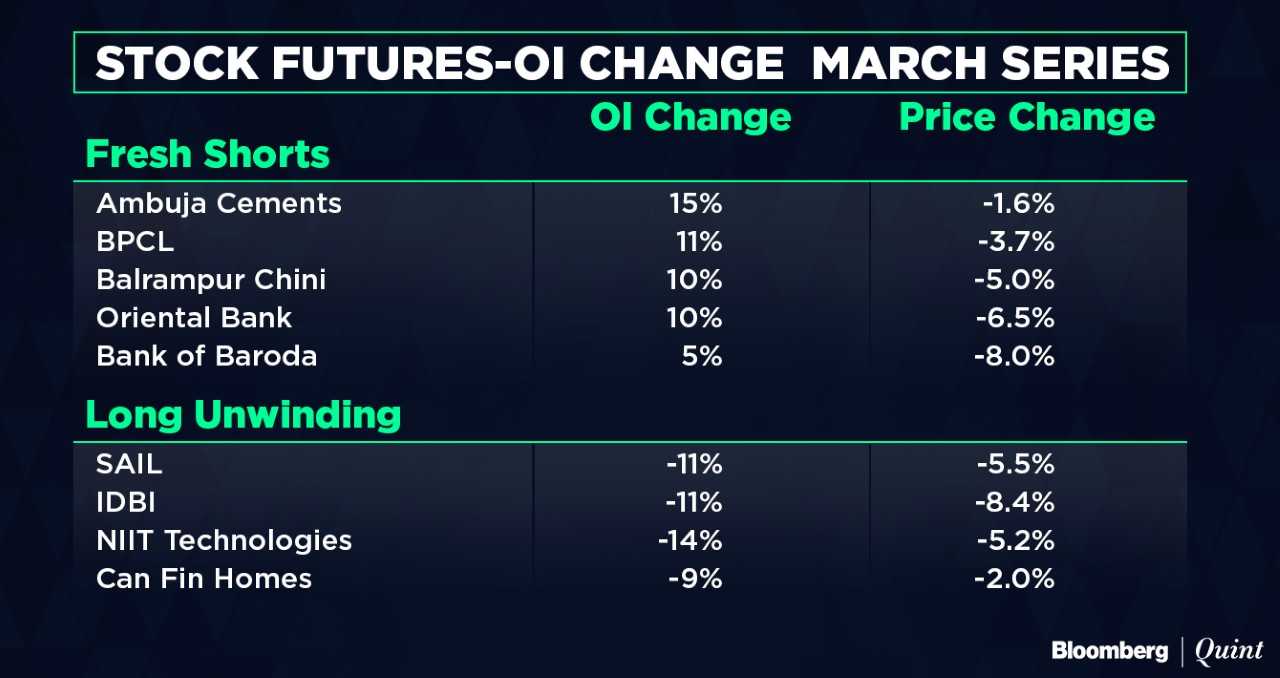Click Bank of Baroda -8.0% price change
1280x678 pixels.
tap(1014, 356)
